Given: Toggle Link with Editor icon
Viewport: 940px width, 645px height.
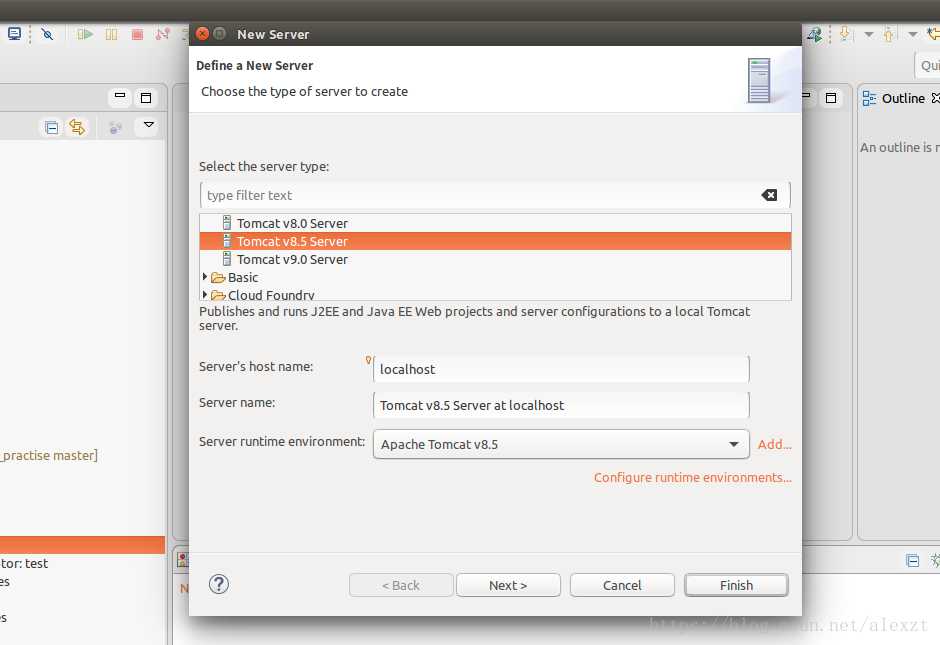Looking at the screenshot, I should point(77,127).
